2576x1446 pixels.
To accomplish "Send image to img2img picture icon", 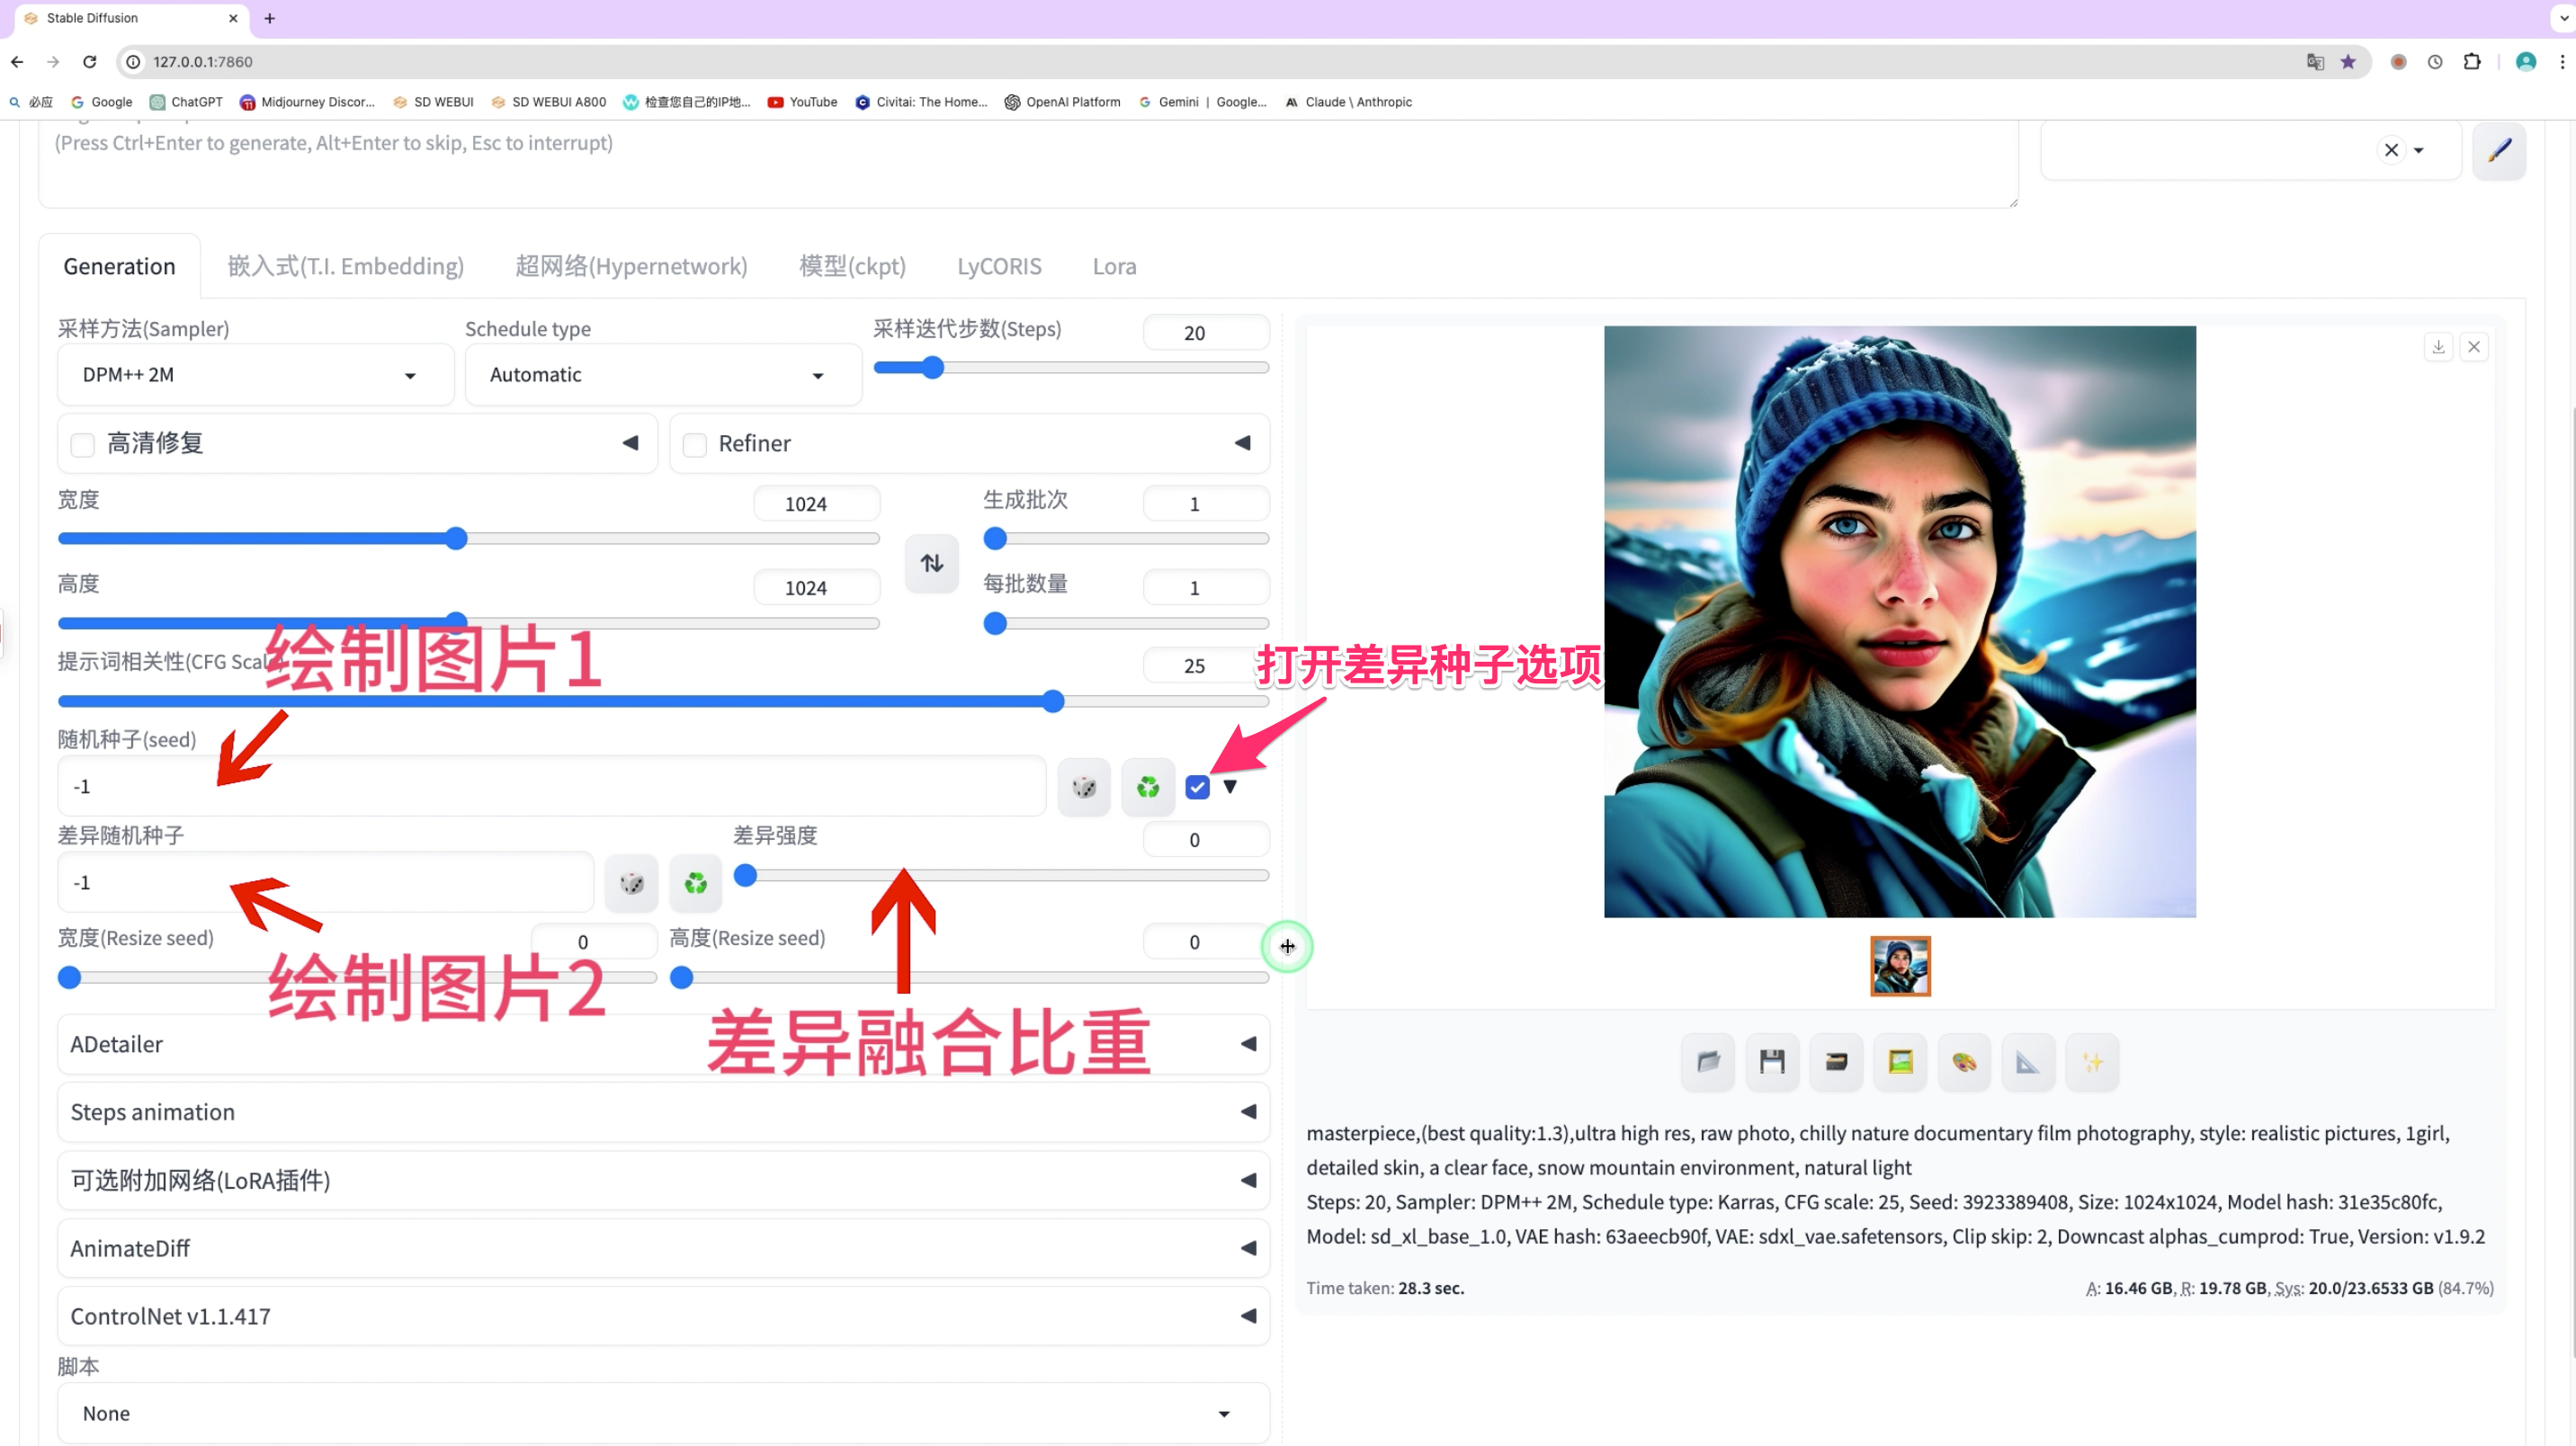I will (1900, 1061).
